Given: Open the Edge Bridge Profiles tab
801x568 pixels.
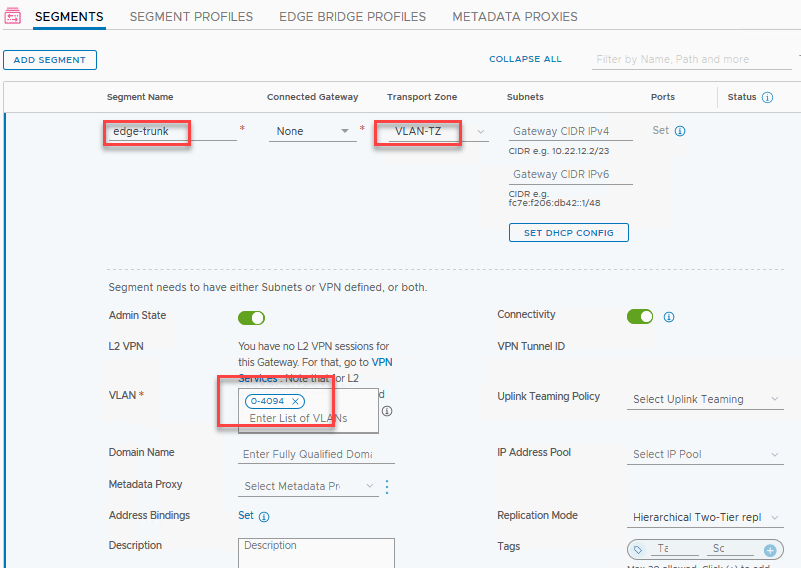Looking at the screenshot, I should (x=352, y=17).
